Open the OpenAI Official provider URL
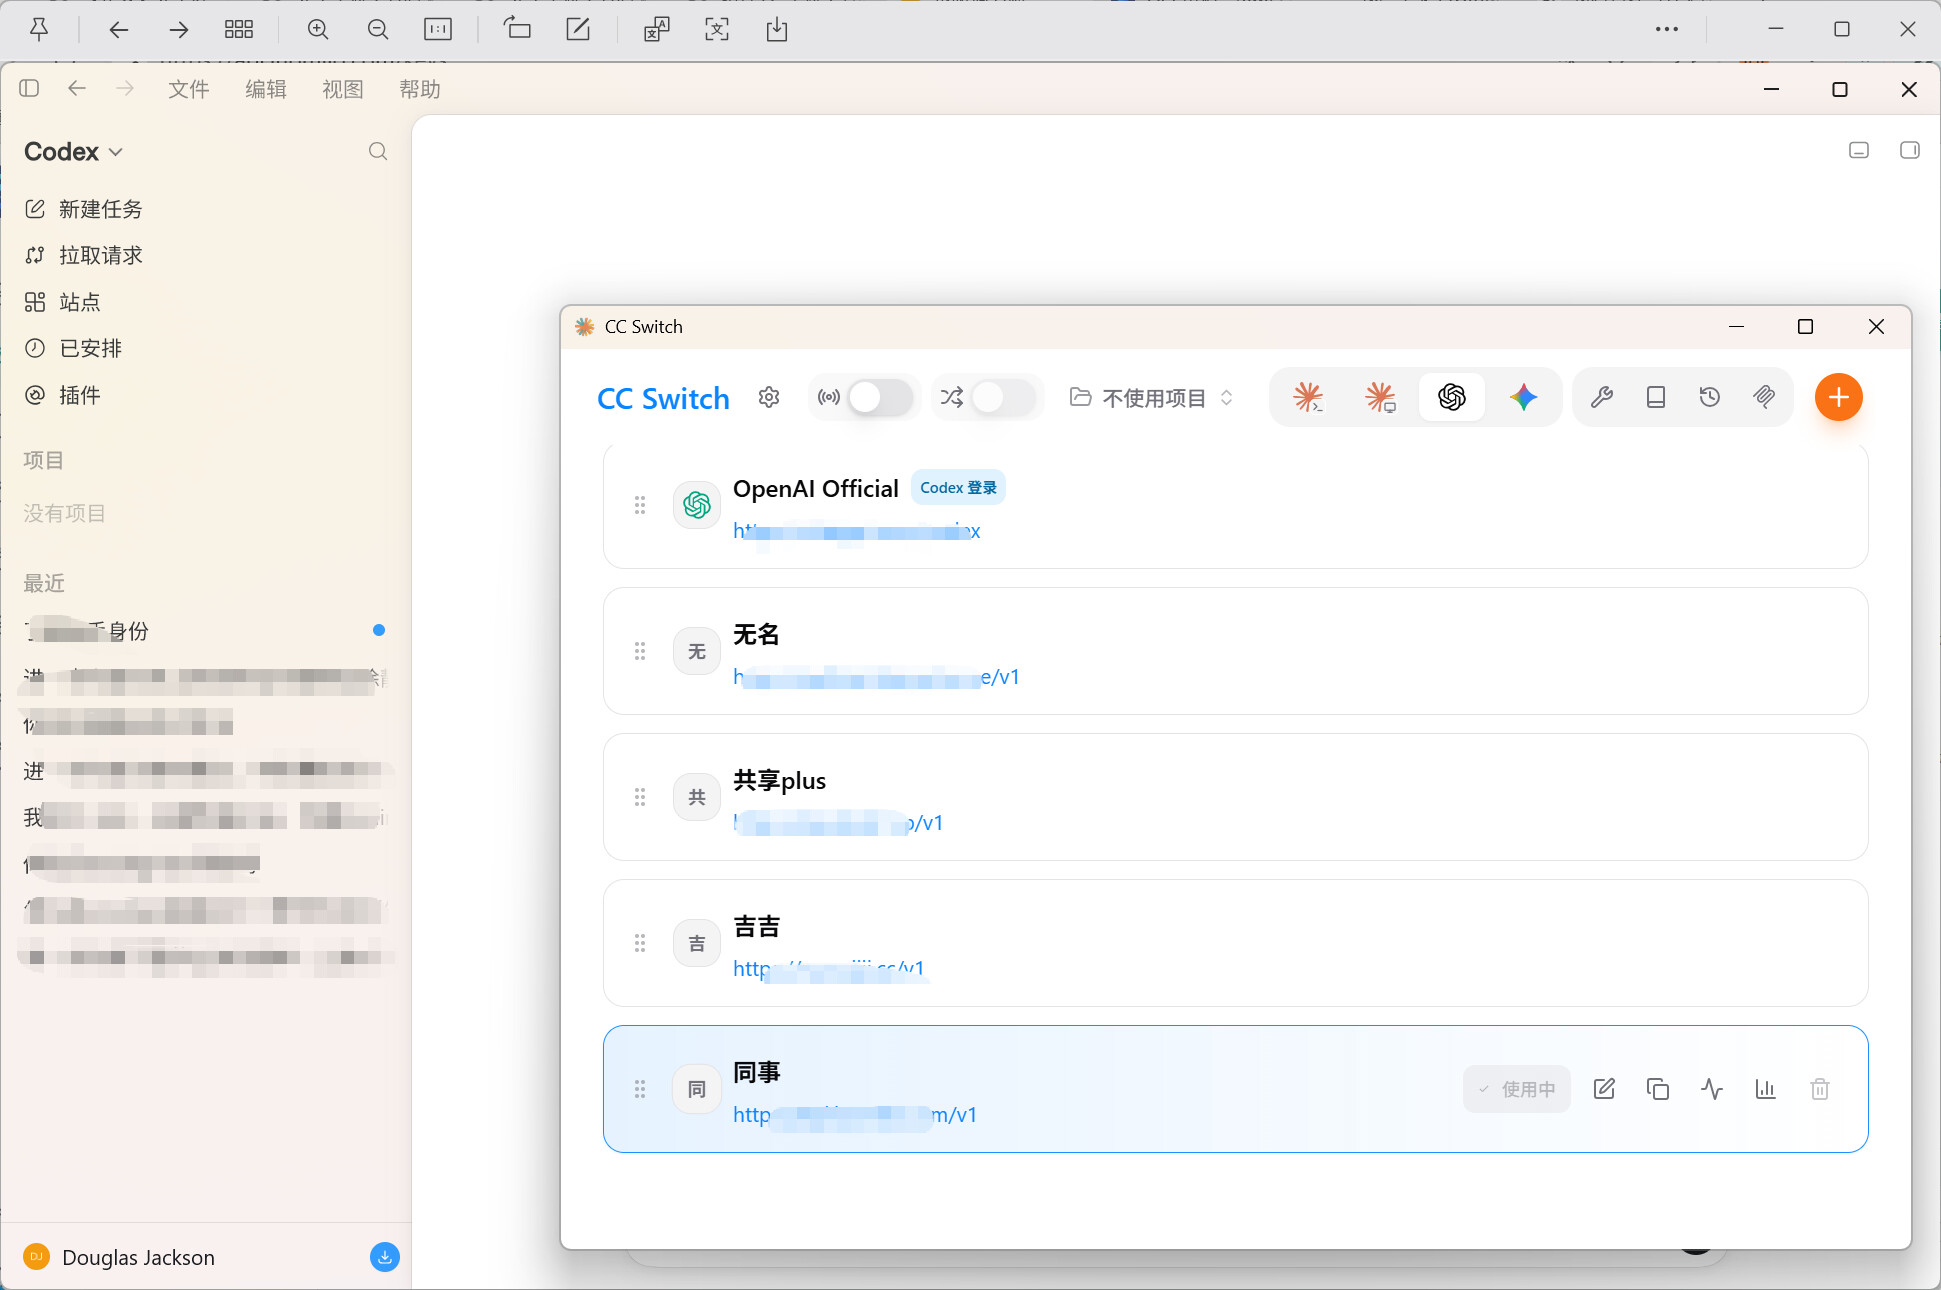1941x1290 pixels. pyautogui.click(x=857, y=531)
